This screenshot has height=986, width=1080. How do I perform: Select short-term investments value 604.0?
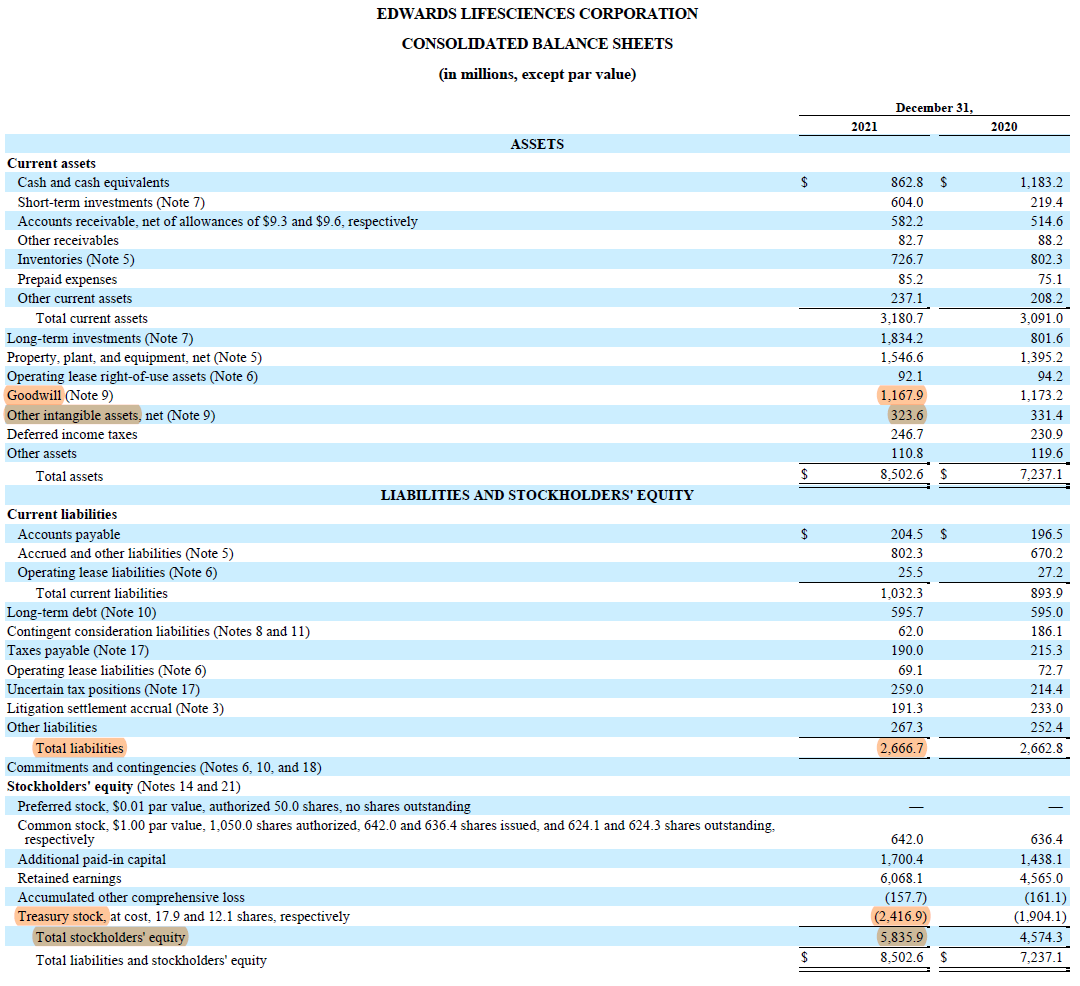coord(906,202)
